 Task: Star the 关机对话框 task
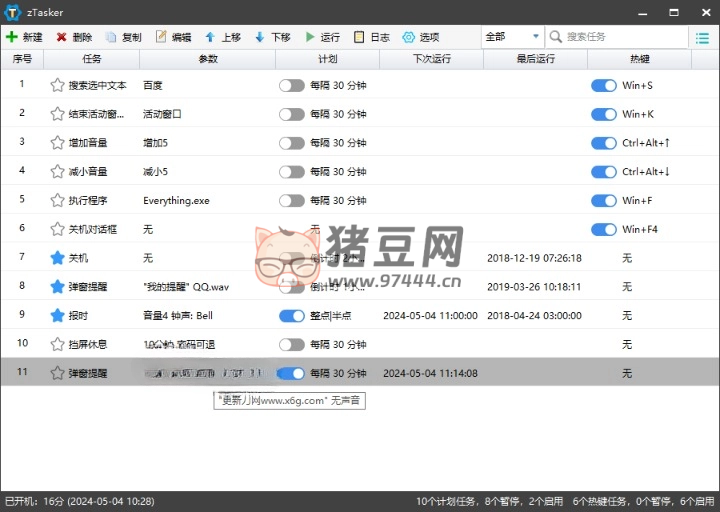pyautogui.click(x=57, y=229)
